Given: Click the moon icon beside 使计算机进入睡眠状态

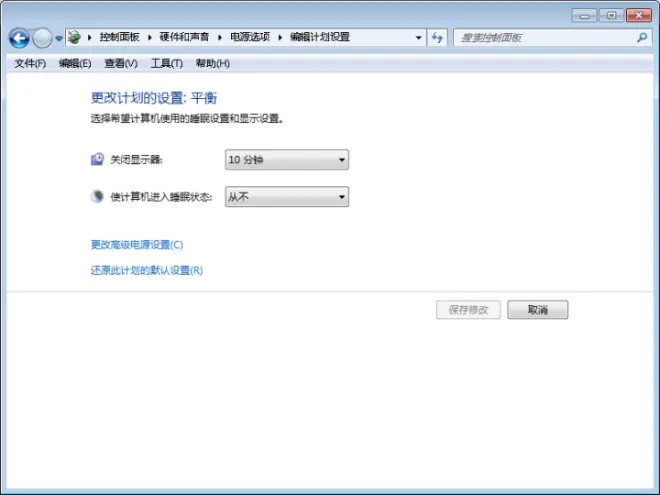Looking at the screenshot, I should tap(97, 196).
